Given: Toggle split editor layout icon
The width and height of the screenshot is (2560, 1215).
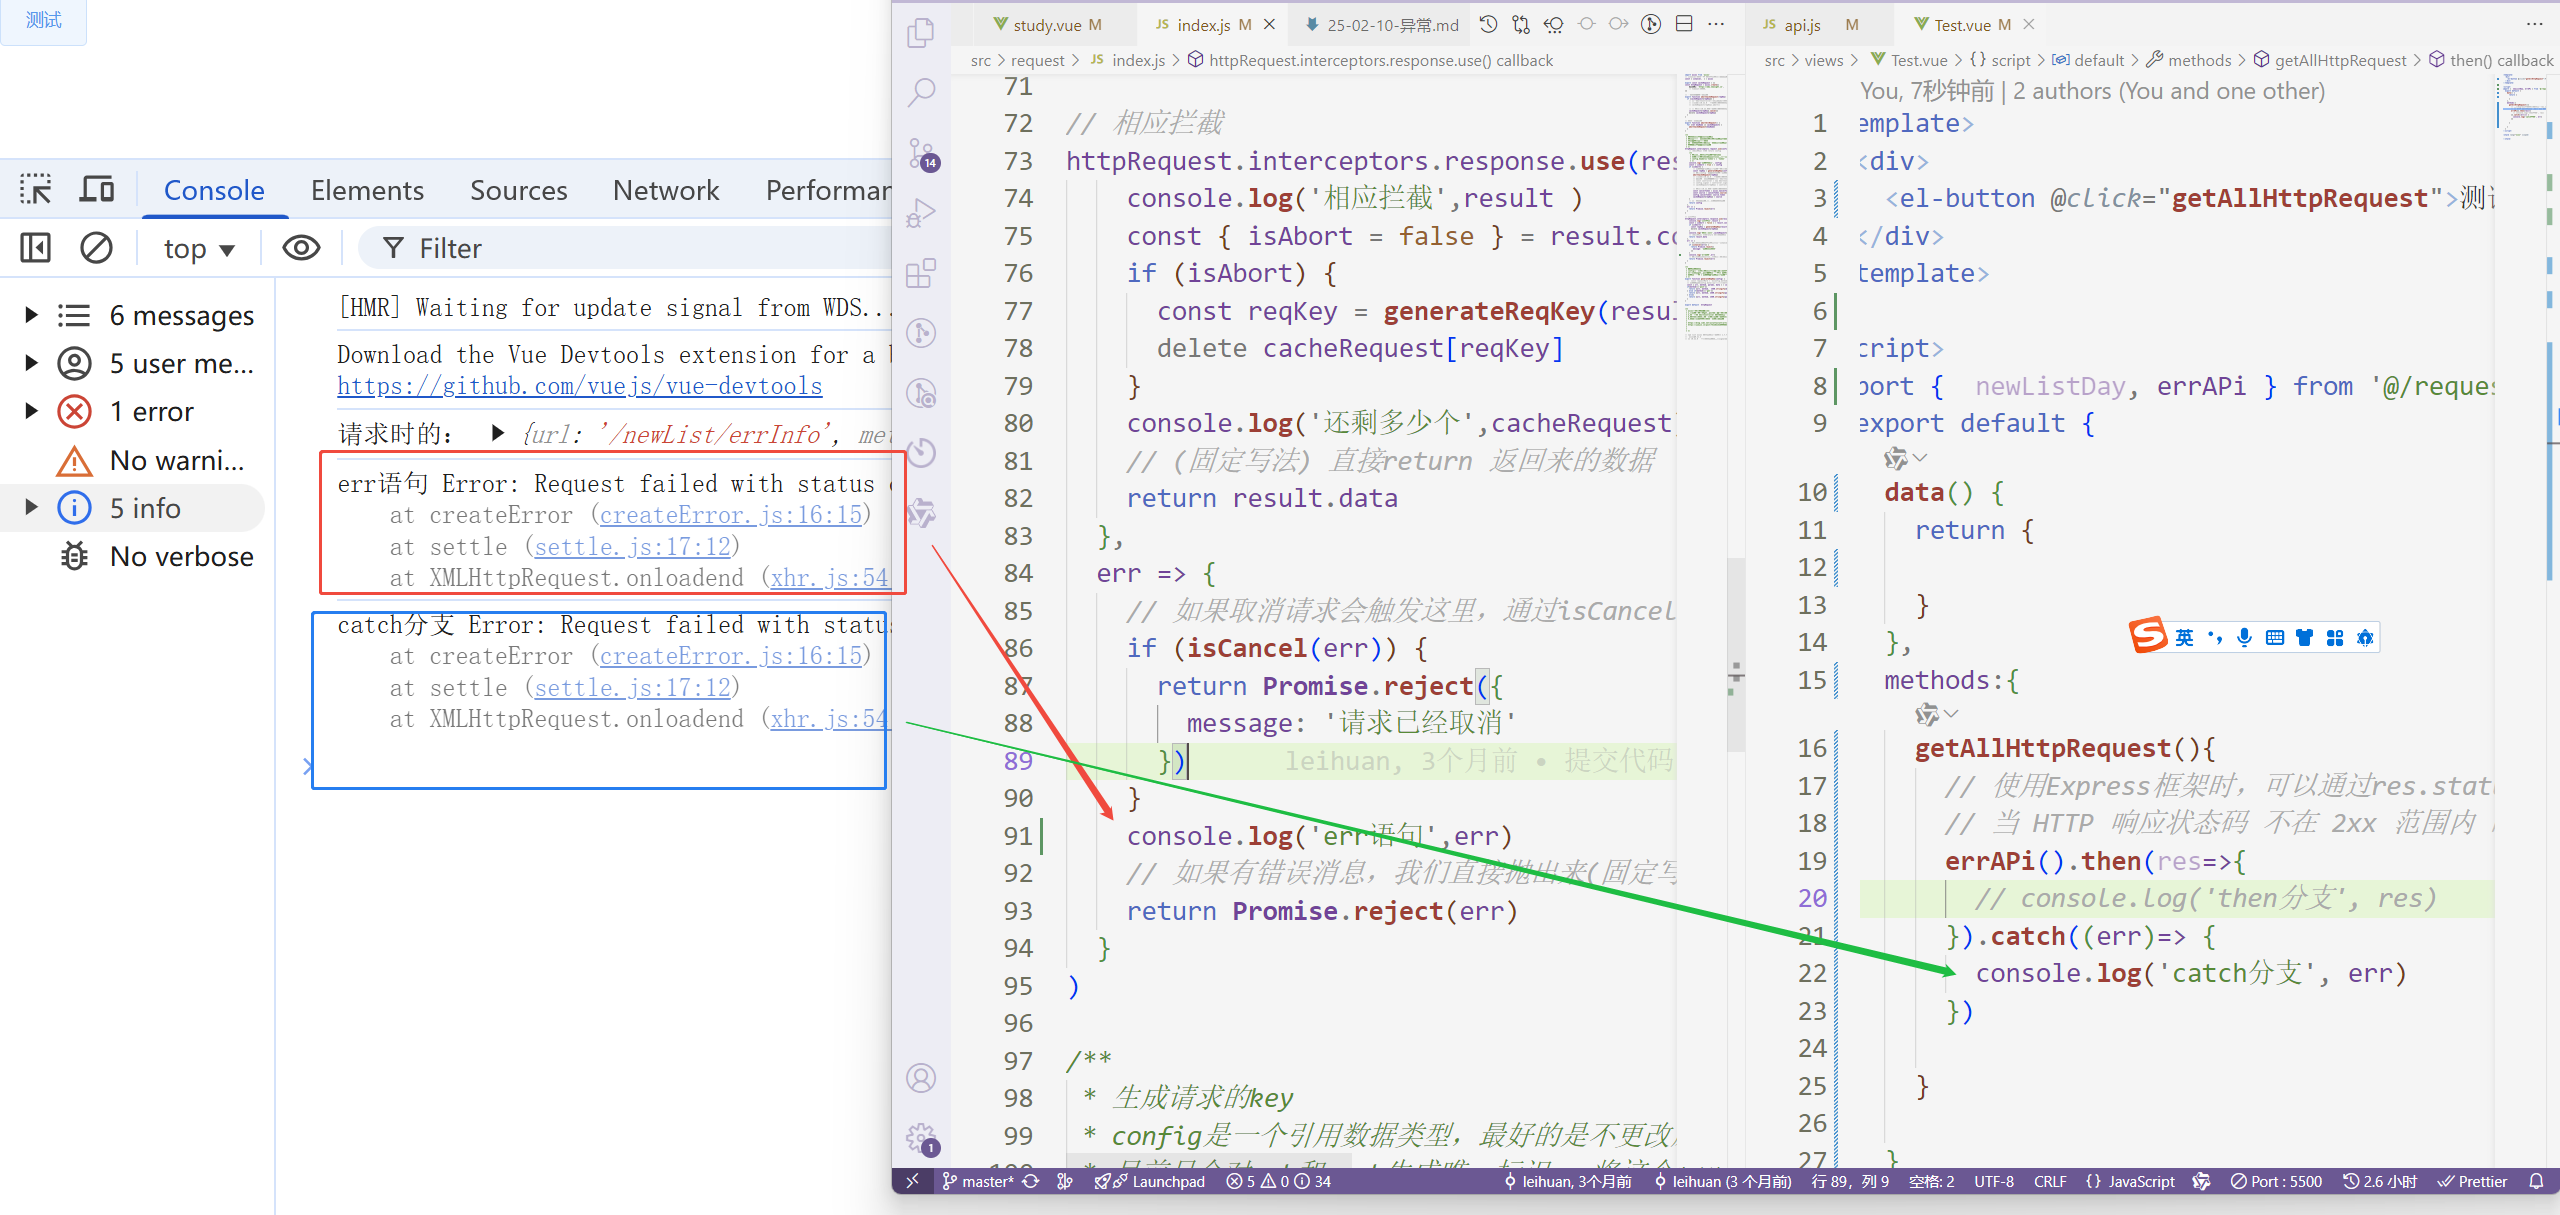Looking at the screenshot, I should click(x=1684, y=24).
